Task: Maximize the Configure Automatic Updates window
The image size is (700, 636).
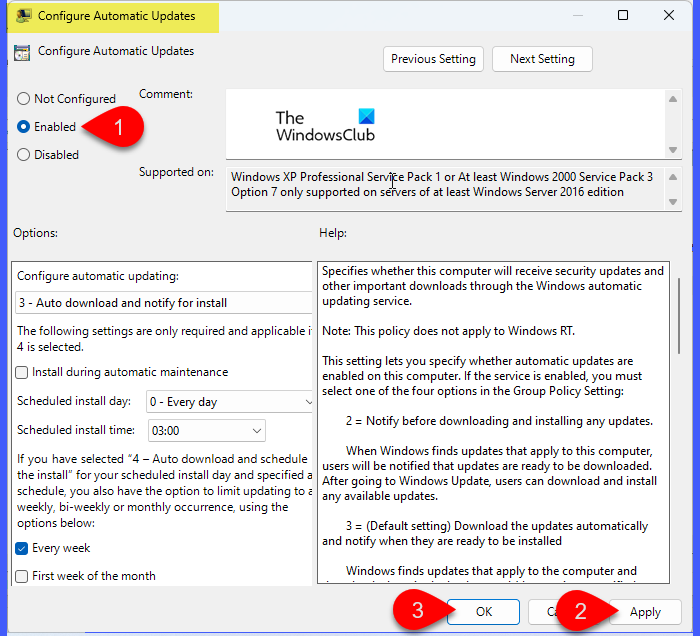Action: 623,15
